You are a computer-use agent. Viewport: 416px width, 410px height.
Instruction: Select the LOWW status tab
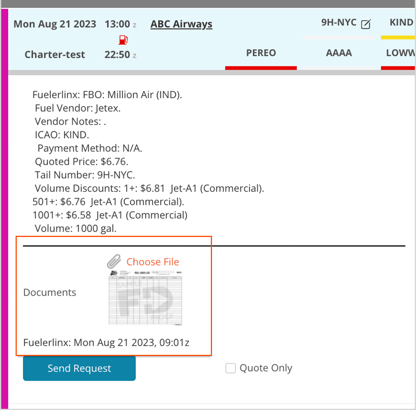click(399, 53)
